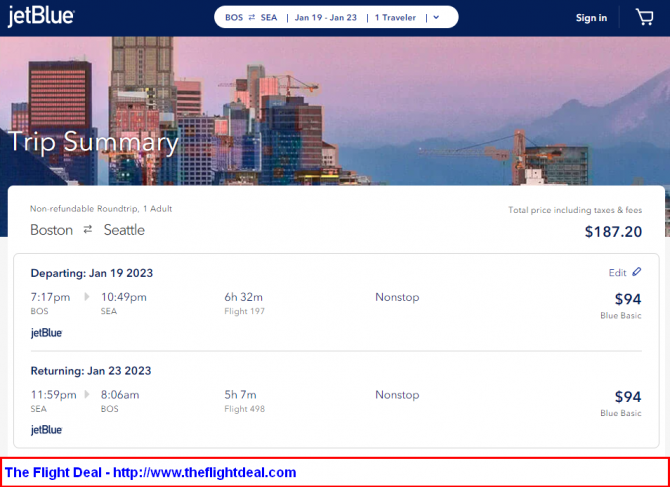
Task: Click the swap arrows between BOS and SEA in search bar
Action: (x=252, y=18)
